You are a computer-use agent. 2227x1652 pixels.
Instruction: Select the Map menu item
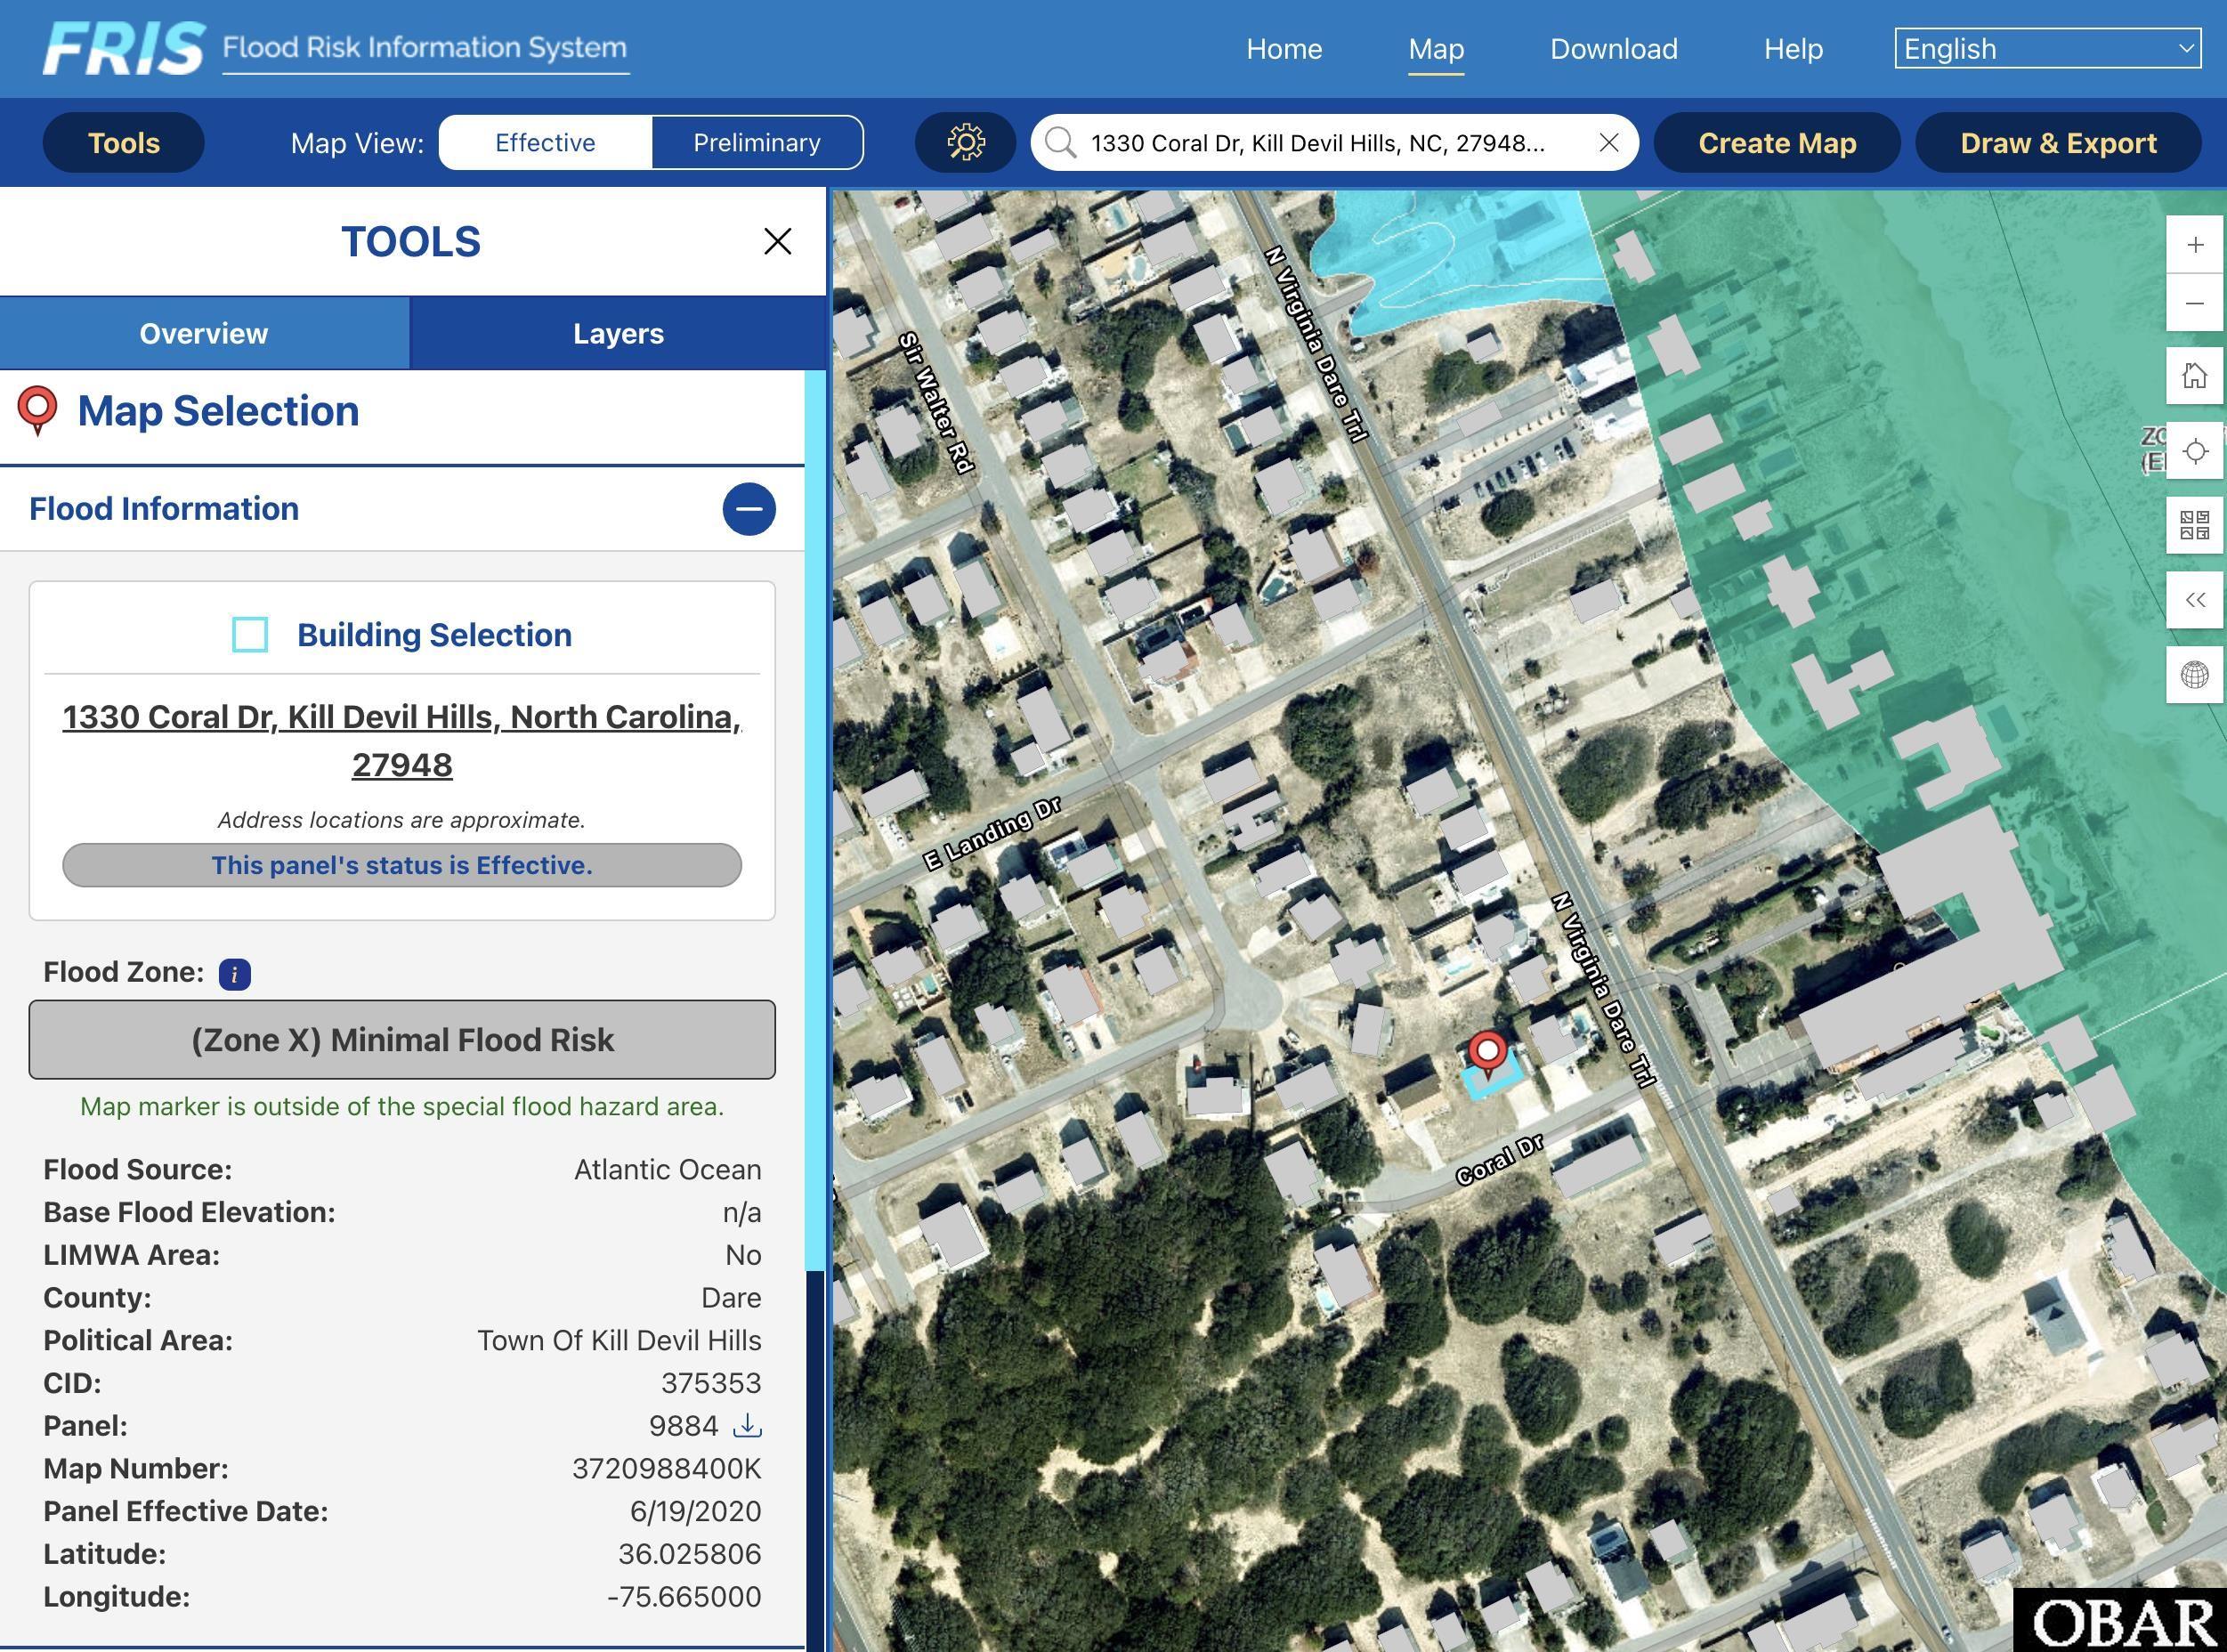1436,49
